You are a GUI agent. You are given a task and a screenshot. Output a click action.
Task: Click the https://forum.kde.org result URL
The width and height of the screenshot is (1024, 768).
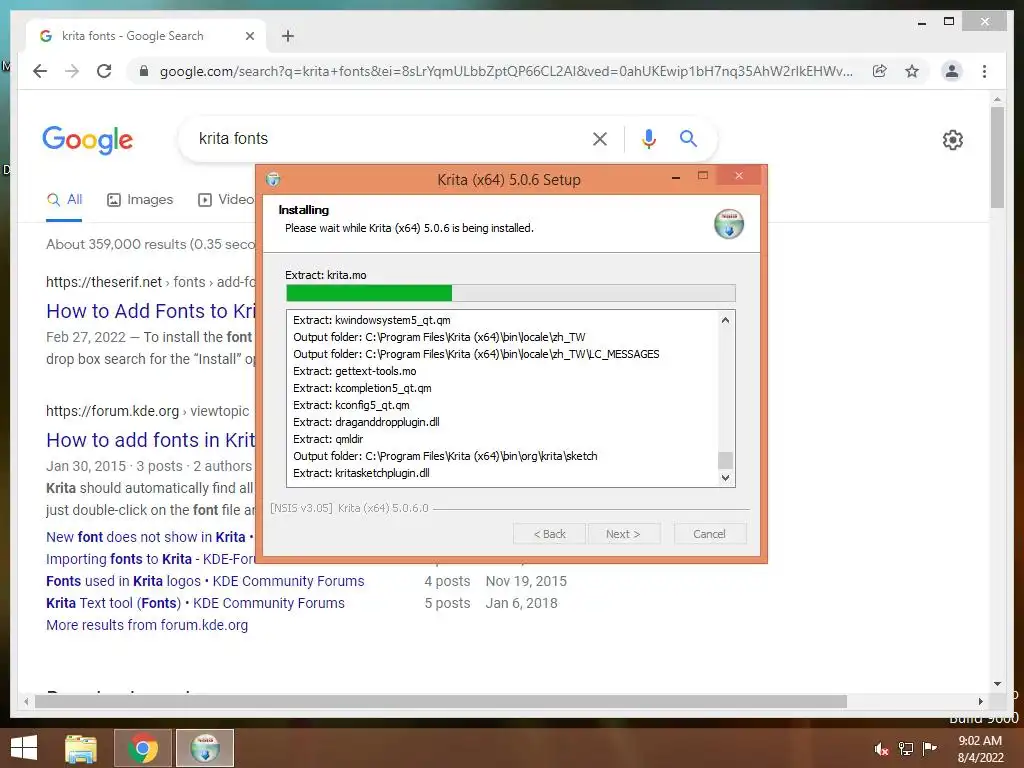click(148, 411)
